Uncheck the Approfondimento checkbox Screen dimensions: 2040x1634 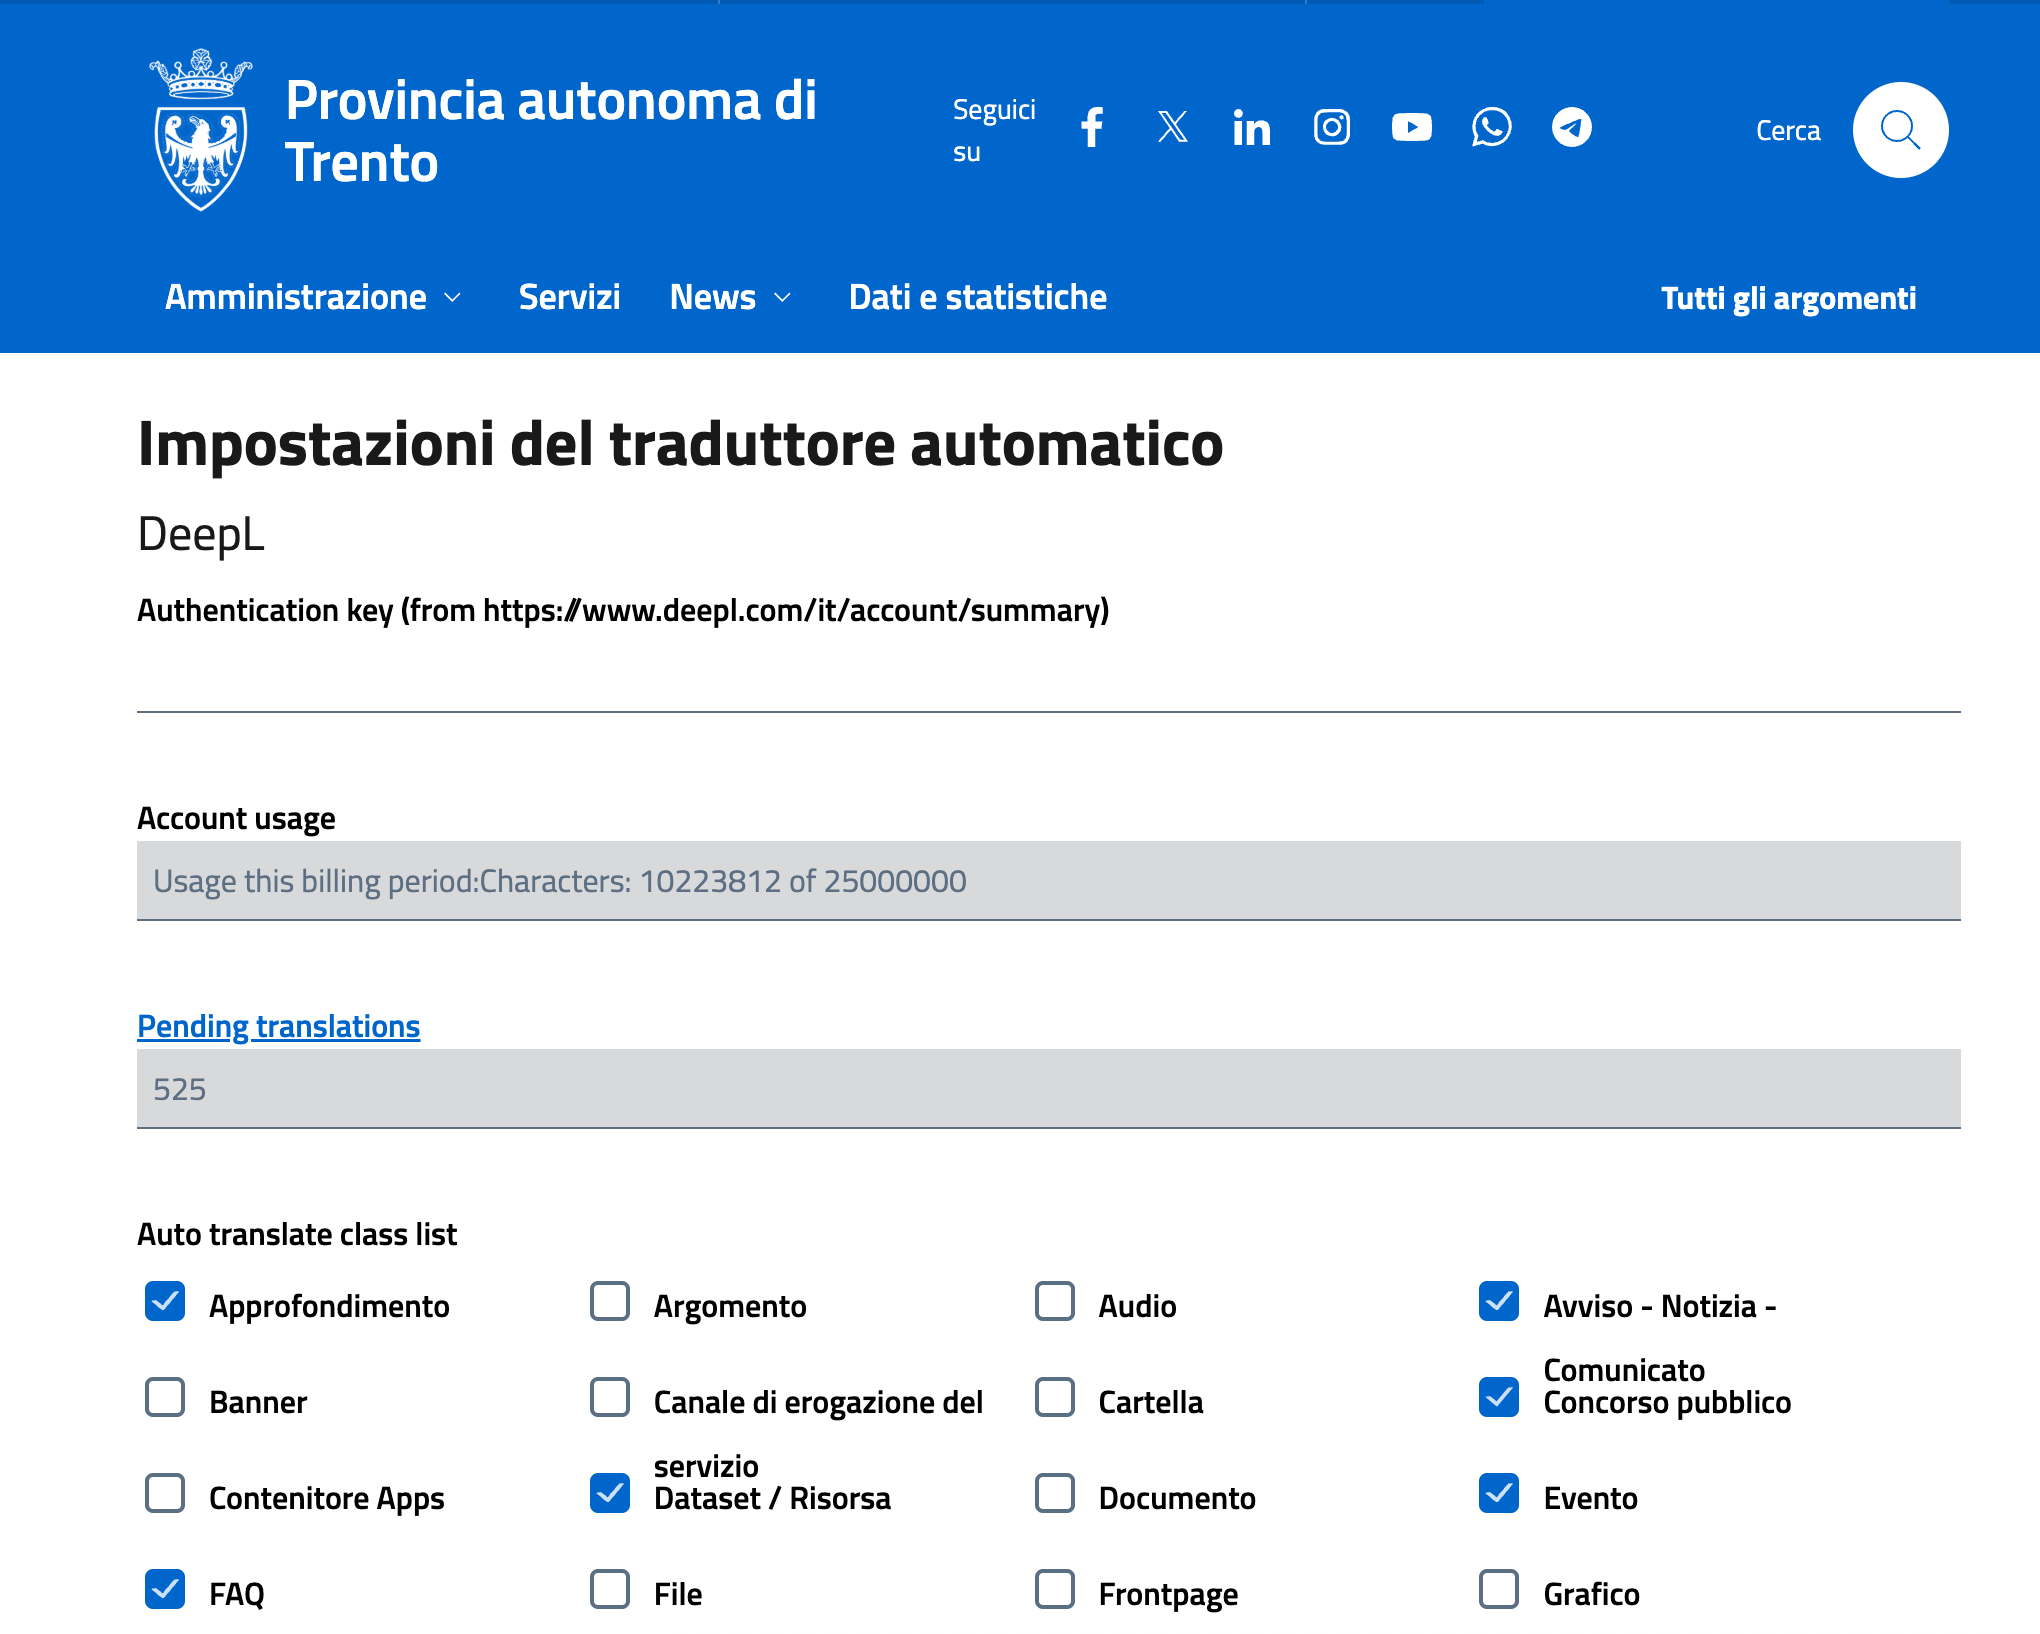[x=165, y=1302]
